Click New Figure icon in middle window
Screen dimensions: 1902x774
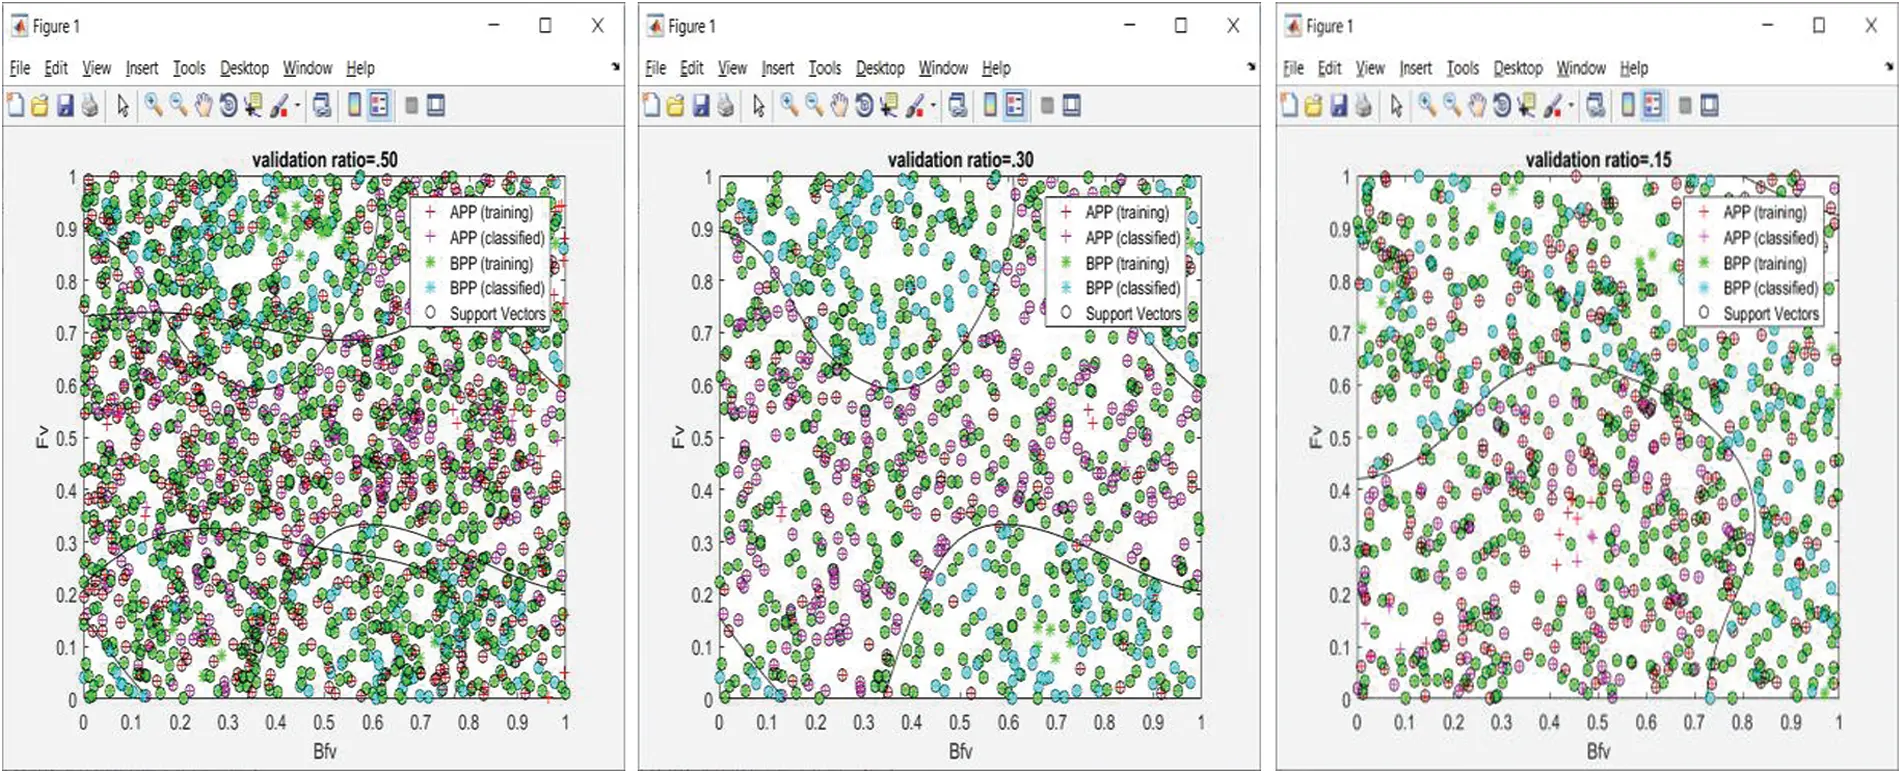point(652,105)
